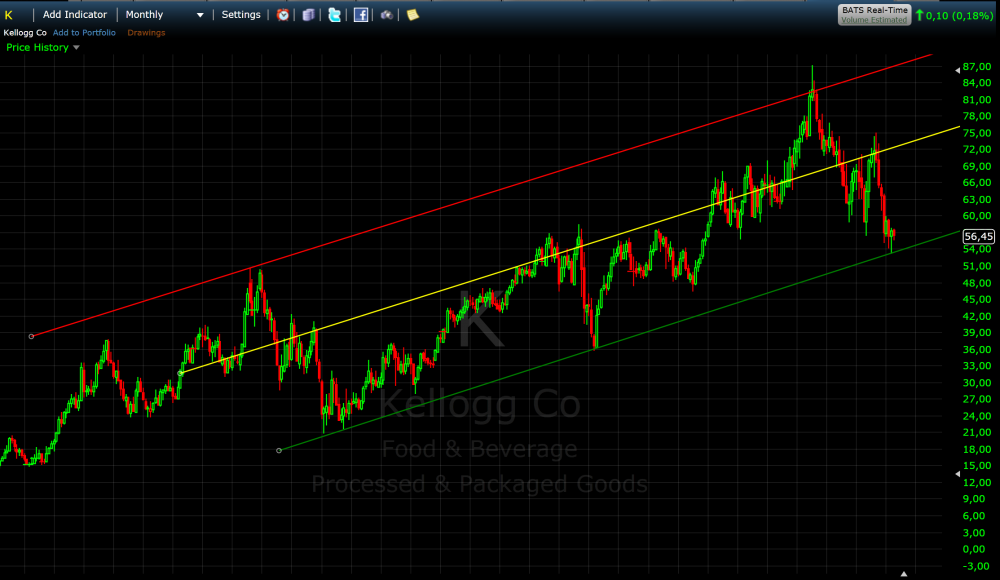Screen dimensions: 1000x580
Task: Click the current price label 56,45
Action: tap(978, 236)
